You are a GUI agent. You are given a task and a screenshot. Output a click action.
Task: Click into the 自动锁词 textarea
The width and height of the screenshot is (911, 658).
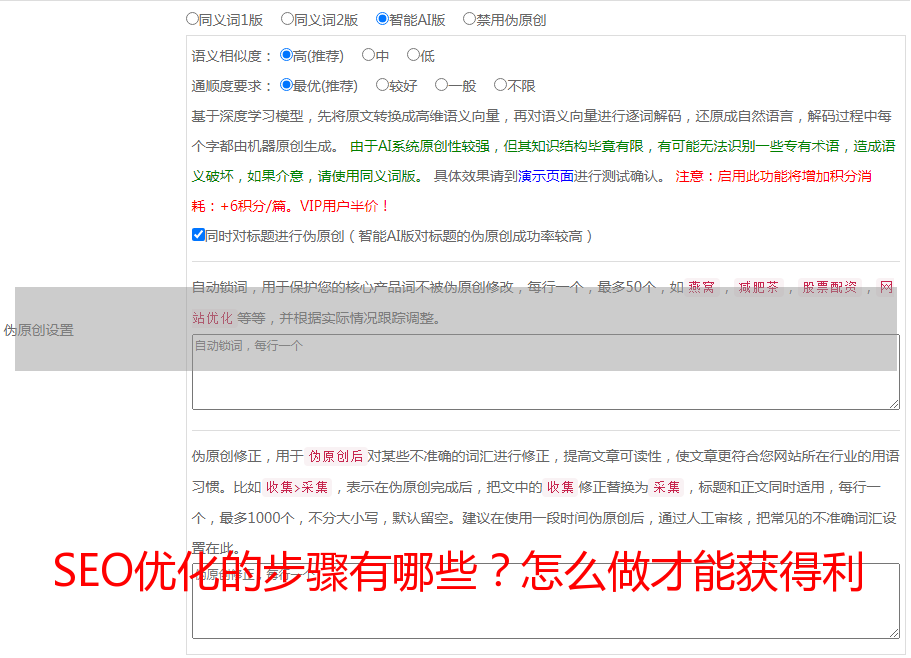tap(546, 372)
